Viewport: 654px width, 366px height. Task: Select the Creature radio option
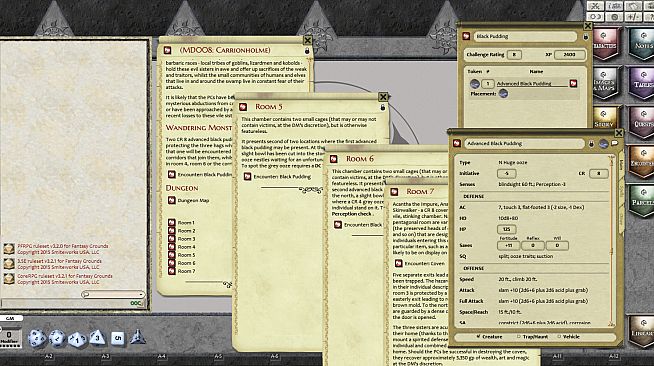479,336
